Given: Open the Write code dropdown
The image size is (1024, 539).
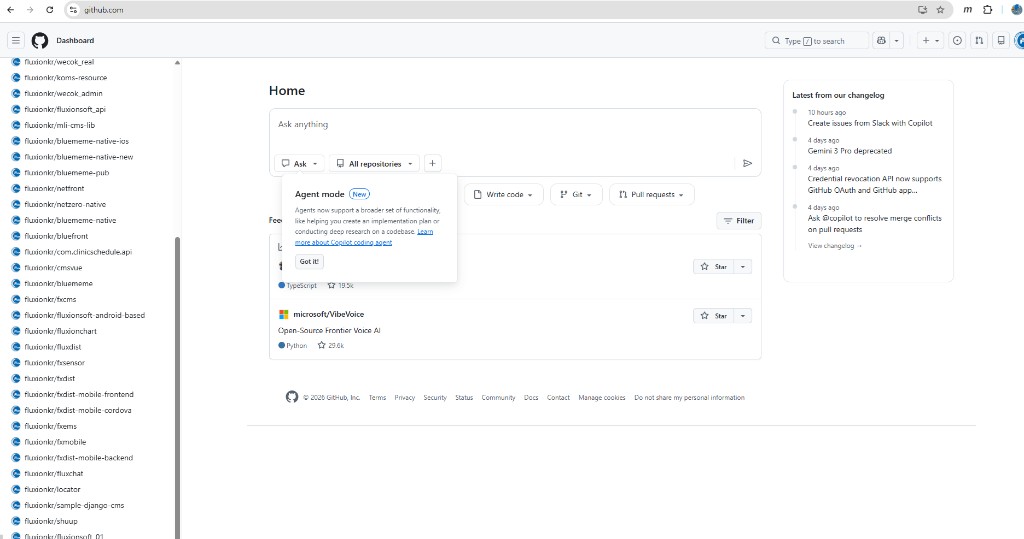Looking at the screenshot, I should [504, 195].
